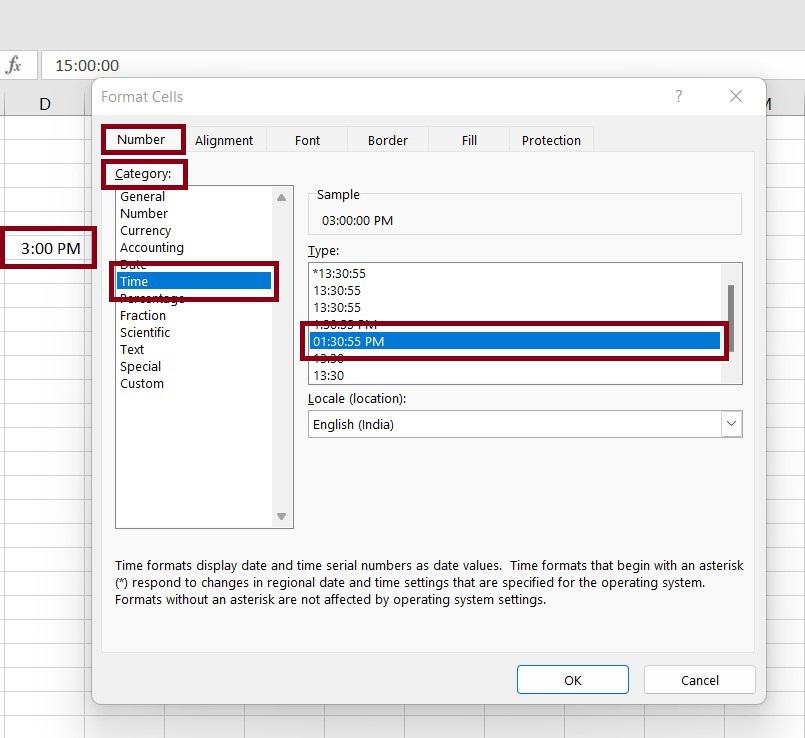
Task: Open the Font tab
Action: click(x=307, y=140)
